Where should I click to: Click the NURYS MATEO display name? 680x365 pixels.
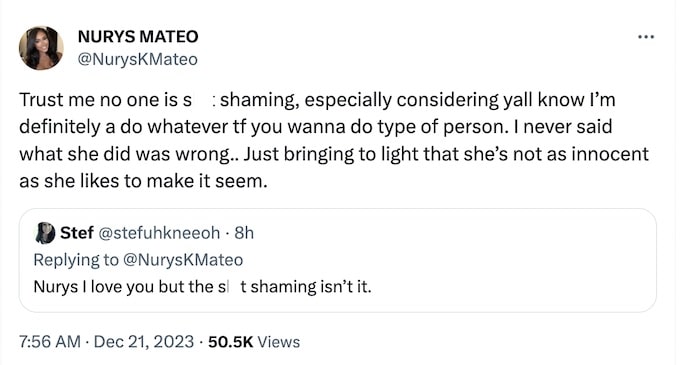point(138,37)
